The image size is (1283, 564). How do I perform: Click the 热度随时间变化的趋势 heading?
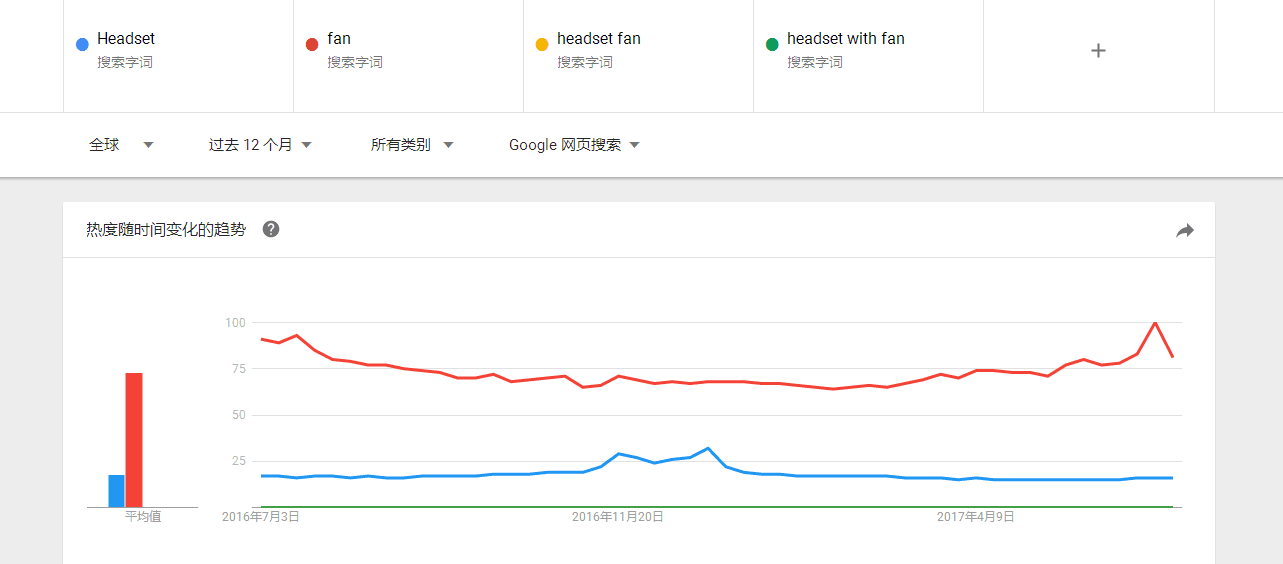point(166,230)
